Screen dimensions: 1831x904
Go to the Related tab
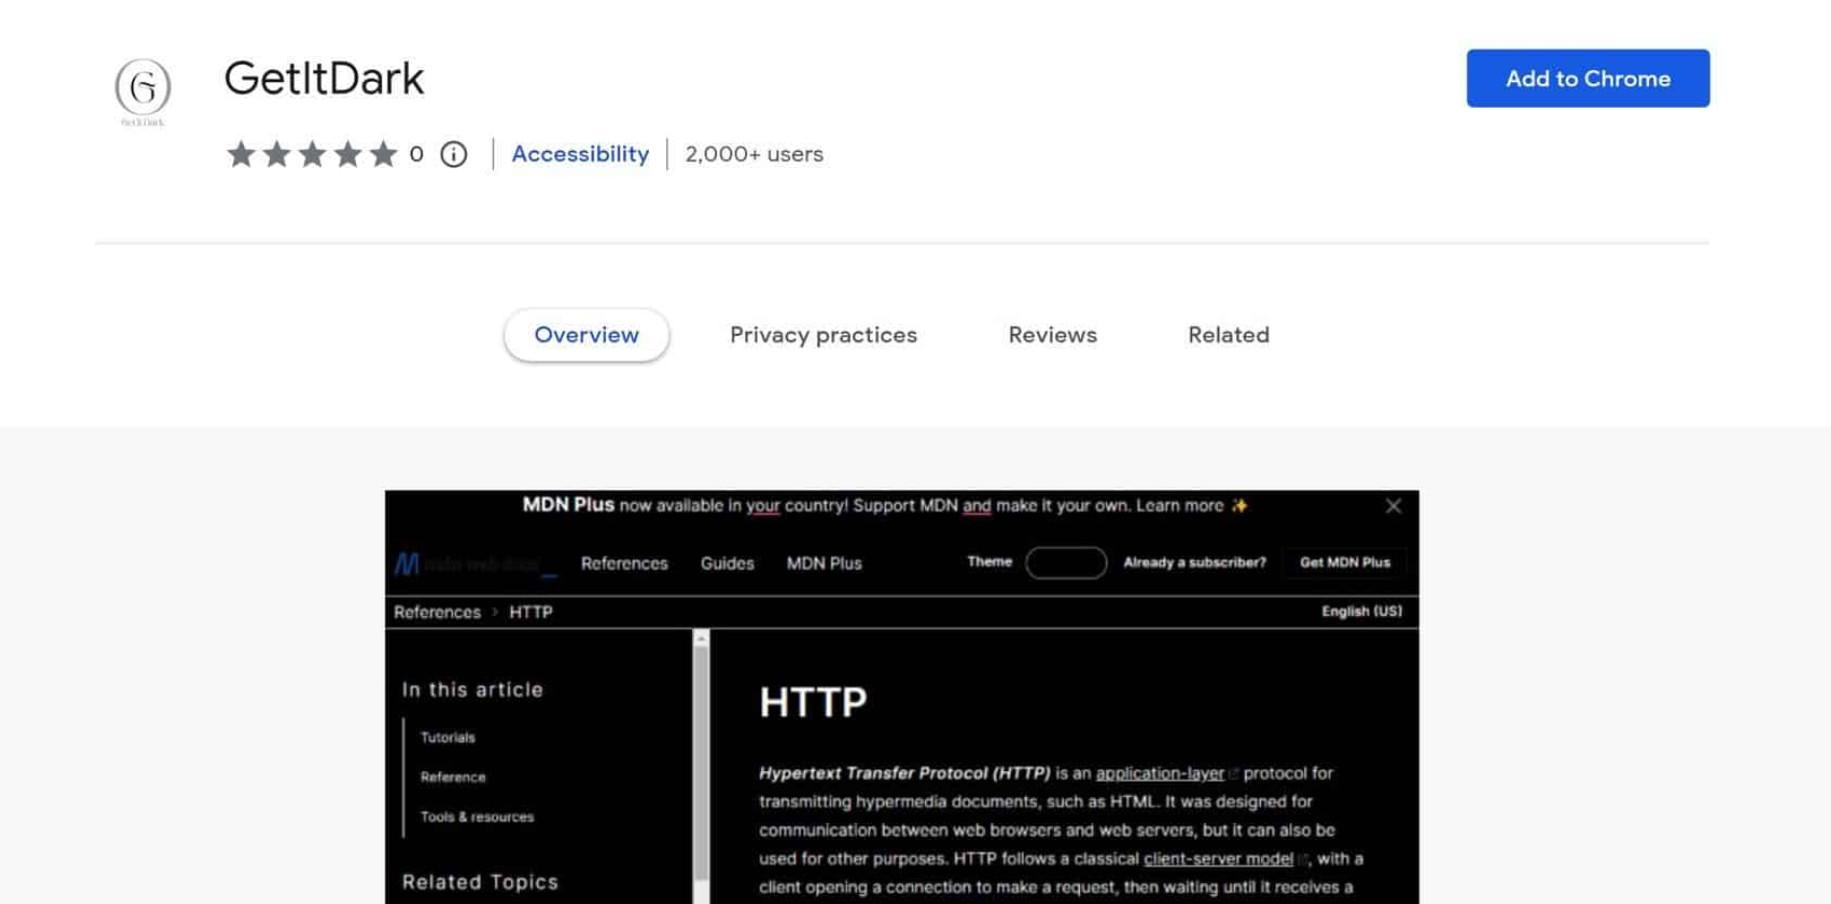coord(1228,335)
